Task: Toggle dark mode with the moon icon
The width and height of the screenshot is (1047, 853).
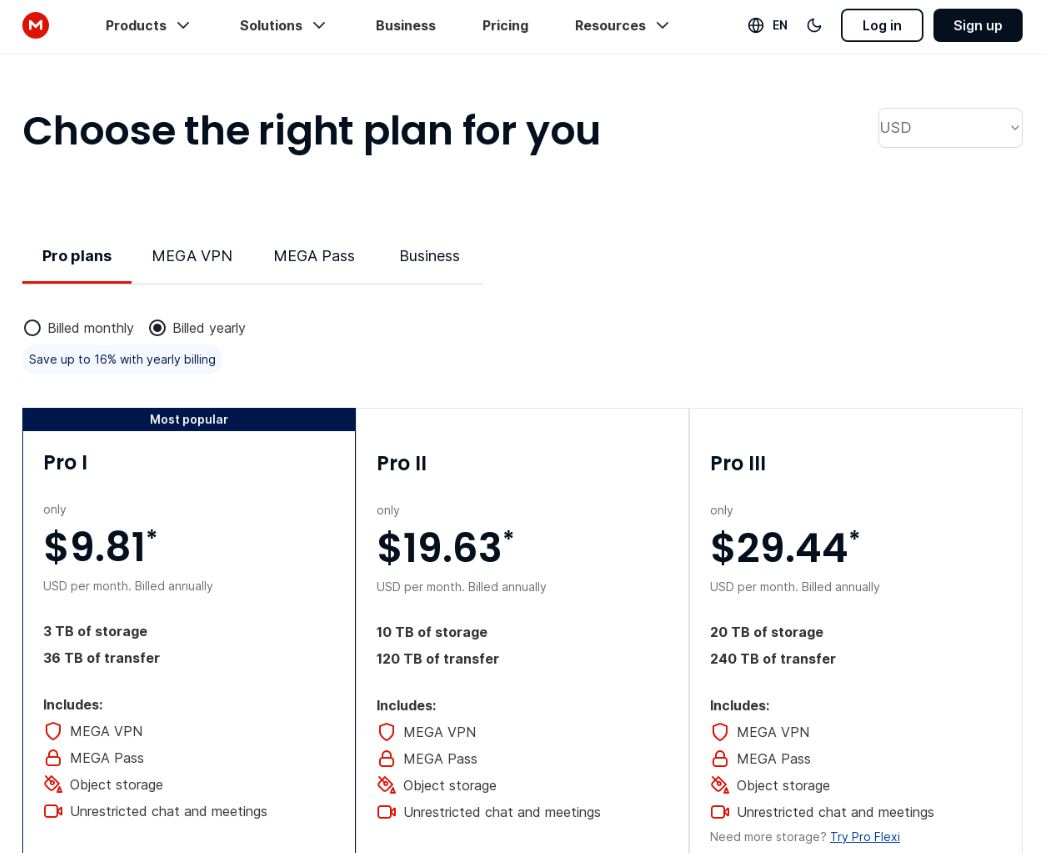Action: tap(814, 25)
